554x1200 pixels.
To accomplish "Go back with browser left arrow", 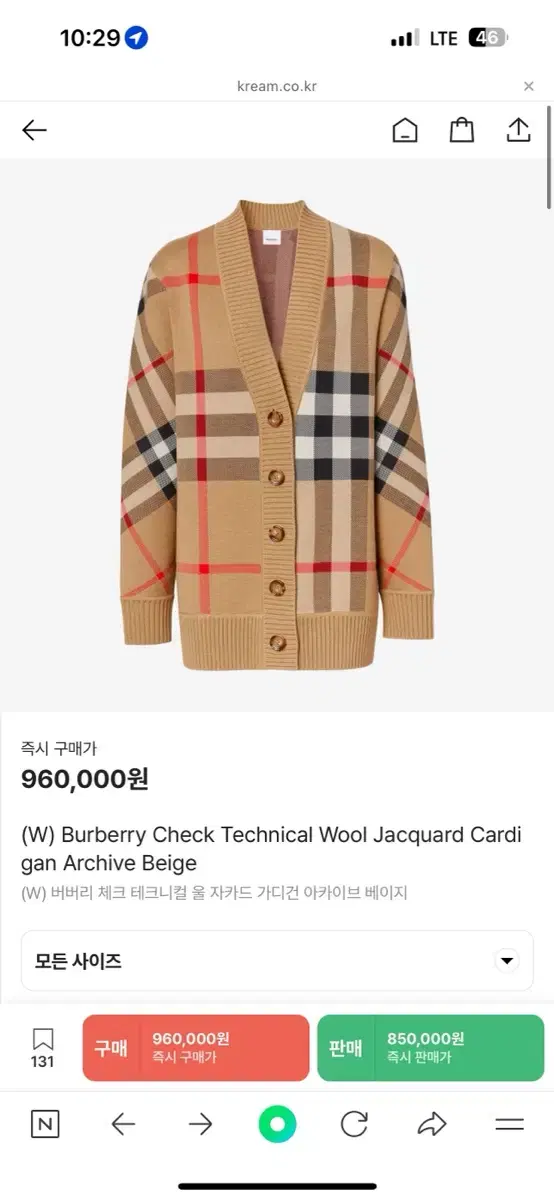I will pyautogui.click(x=123, y=1125).
